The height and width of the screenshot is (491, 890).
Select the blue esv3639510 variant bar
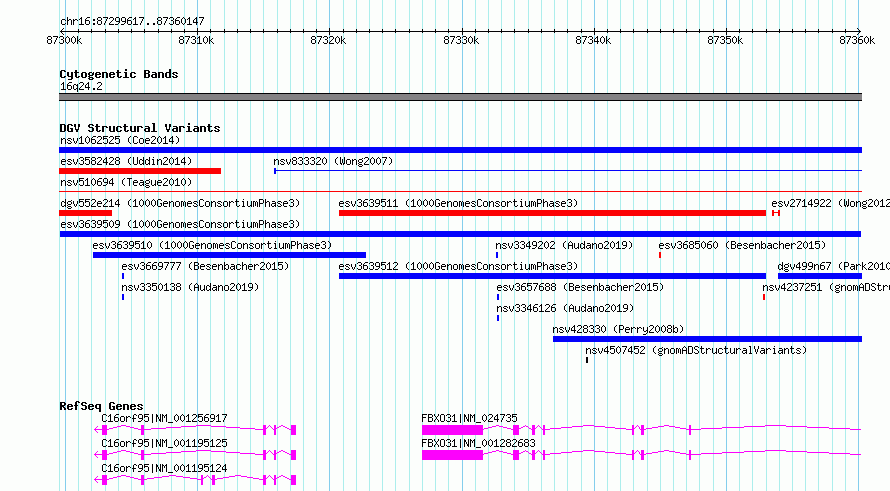pos(229,255)
